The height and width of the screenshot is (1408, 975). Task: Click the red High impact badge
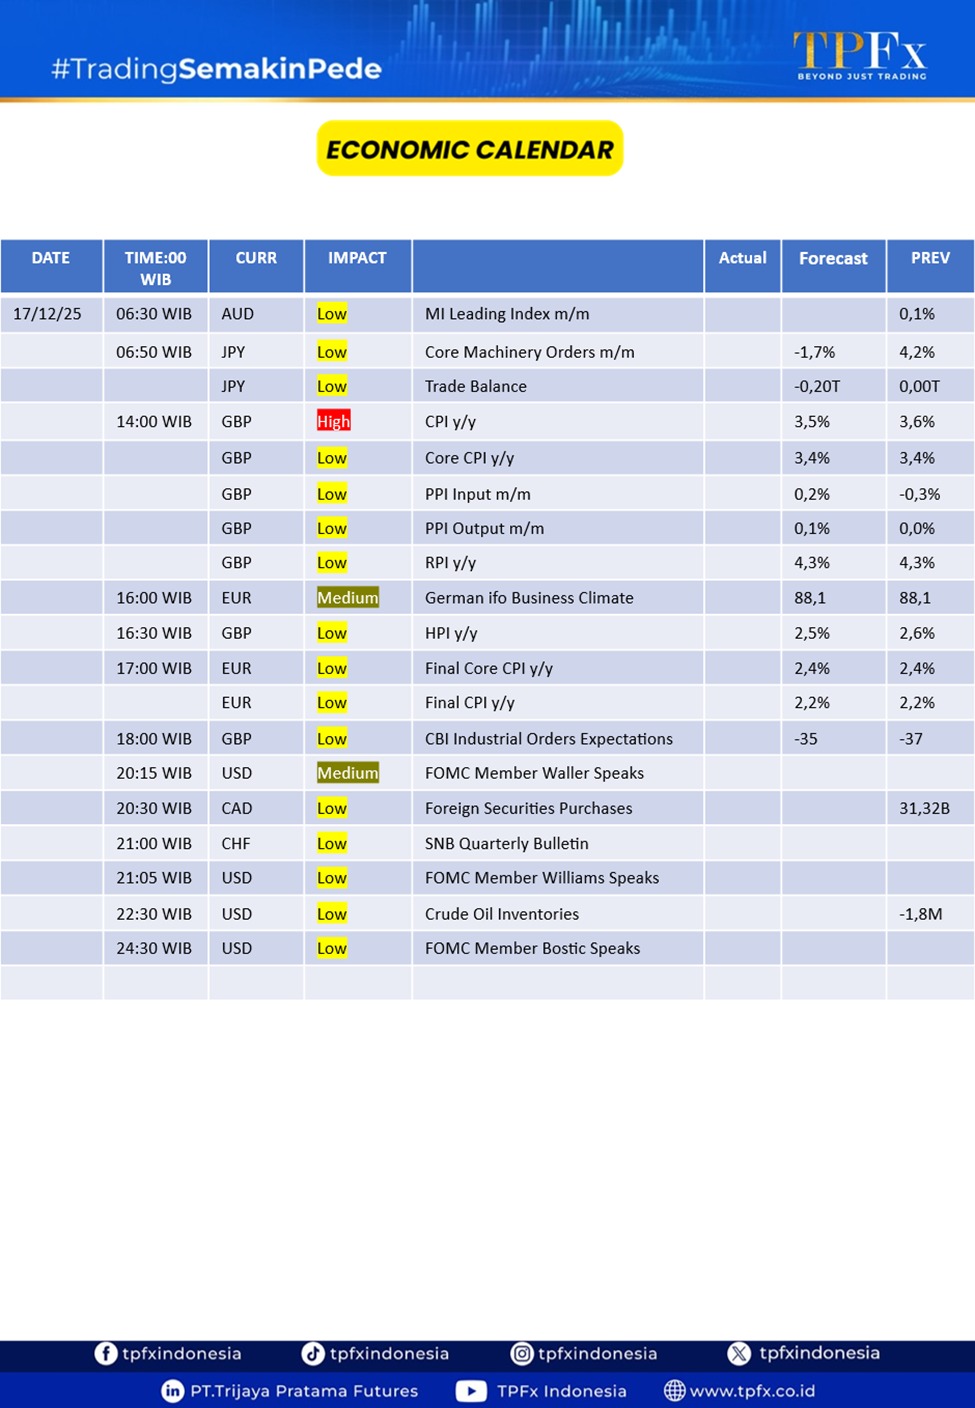coord(333,421)
